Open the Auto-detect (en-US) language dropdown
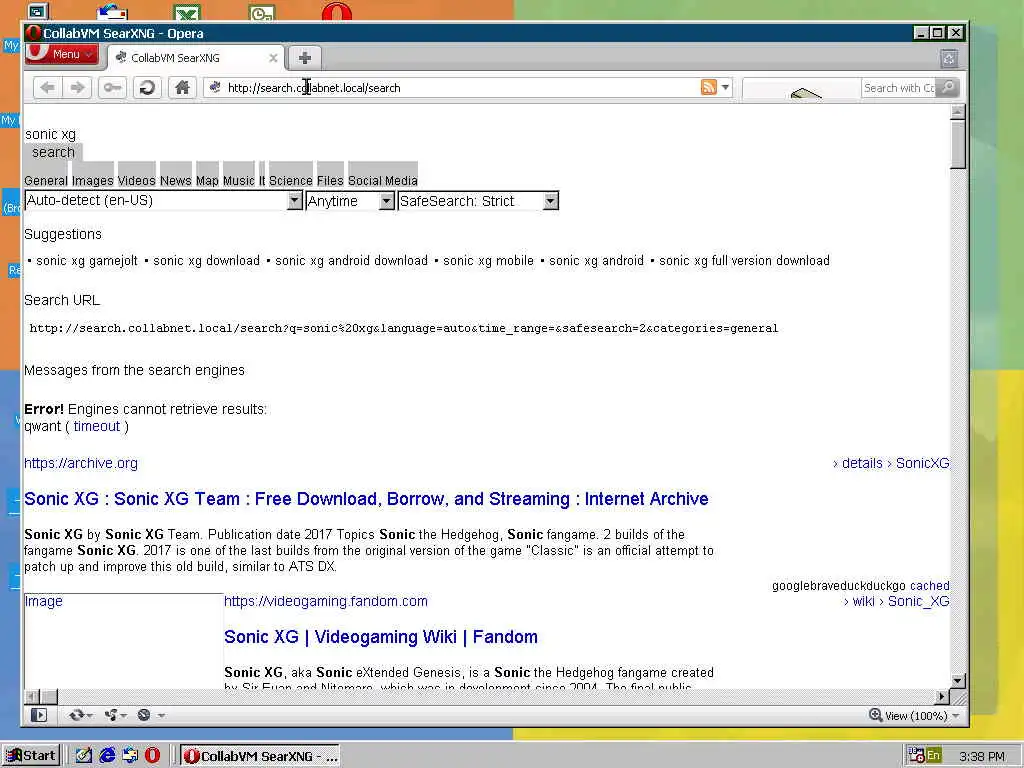1024x768 pixels. 163,200
